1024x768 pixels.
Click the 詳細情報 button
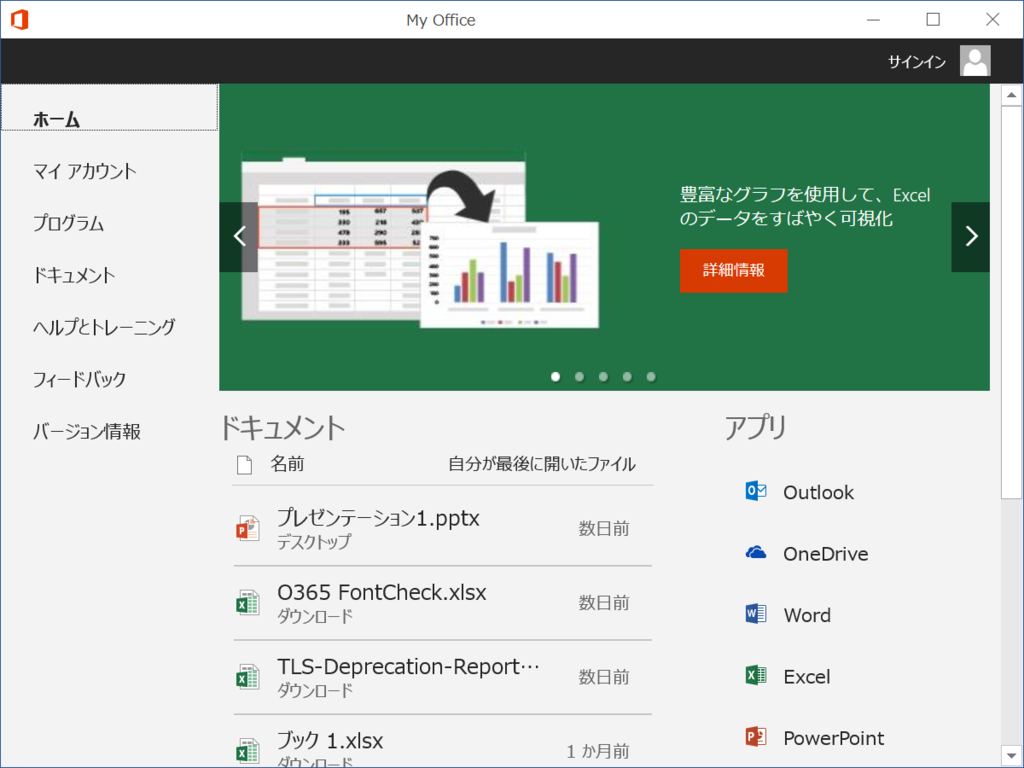(733, 270)
